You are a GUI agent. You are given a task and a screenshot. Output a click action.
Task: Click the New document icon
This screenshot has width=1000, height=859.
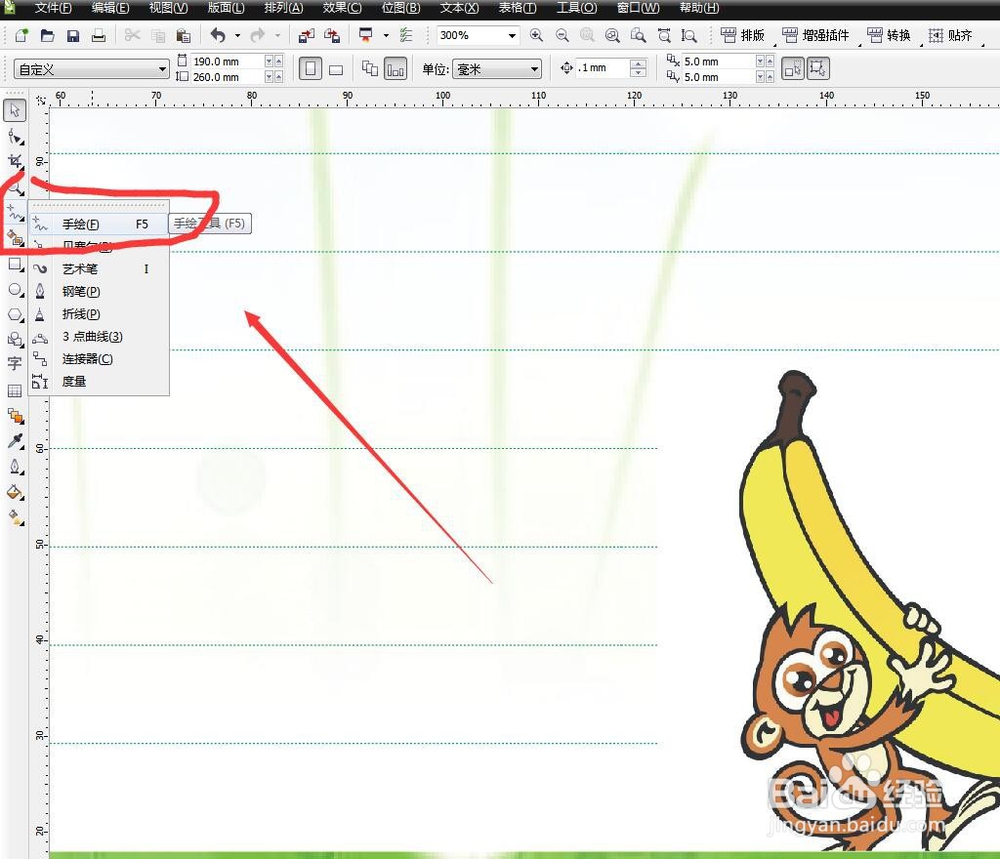coord(21,35)
